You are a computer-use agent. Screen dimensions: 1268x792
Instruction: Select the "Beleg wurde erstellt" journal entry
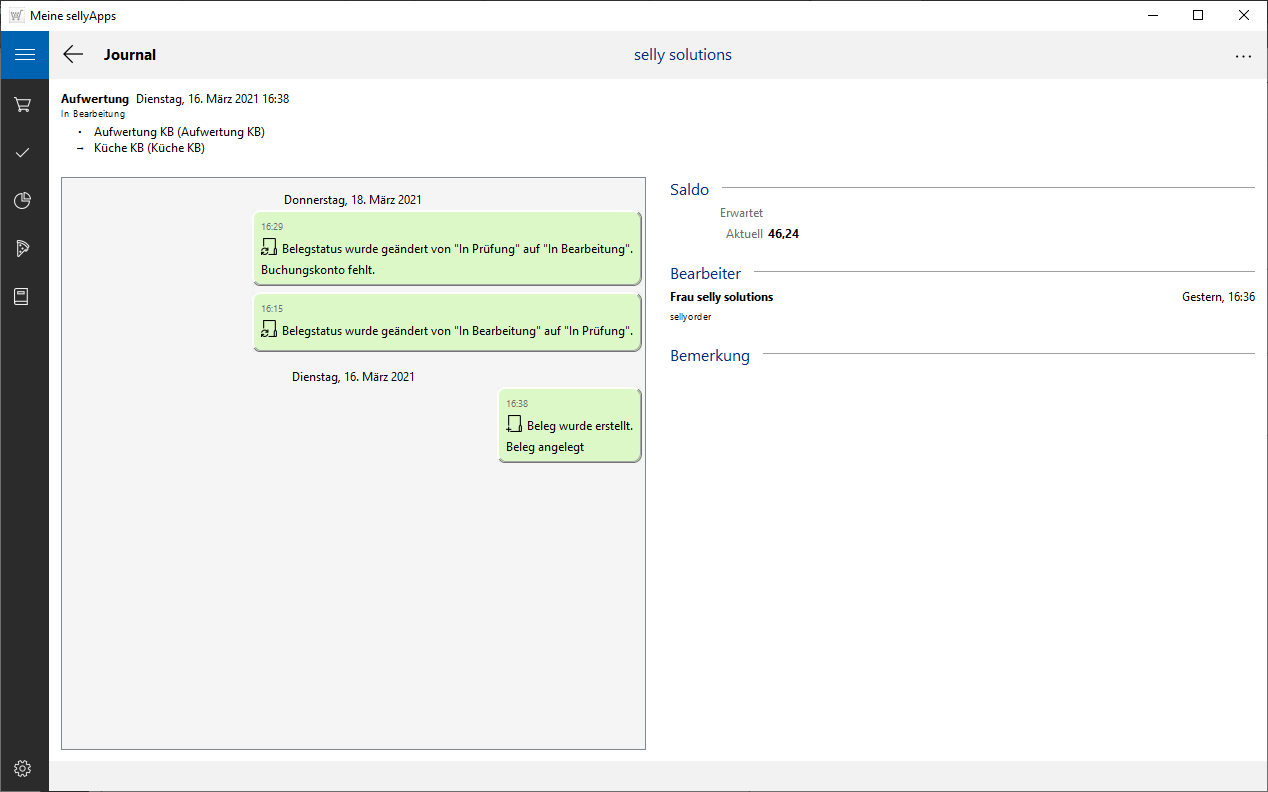point(569,426)
